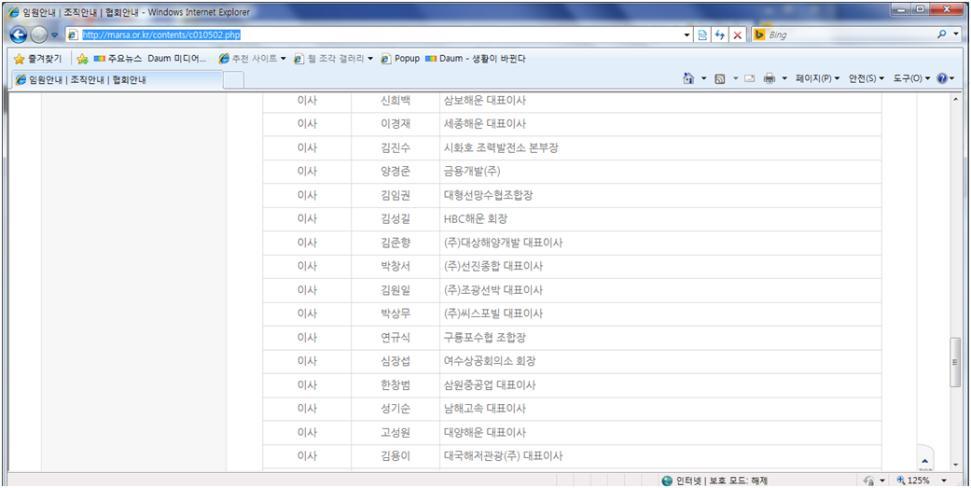Viewport: 971px width, 488px height.
Task: Click the Print printer icon
Action: tap(769, 79)
